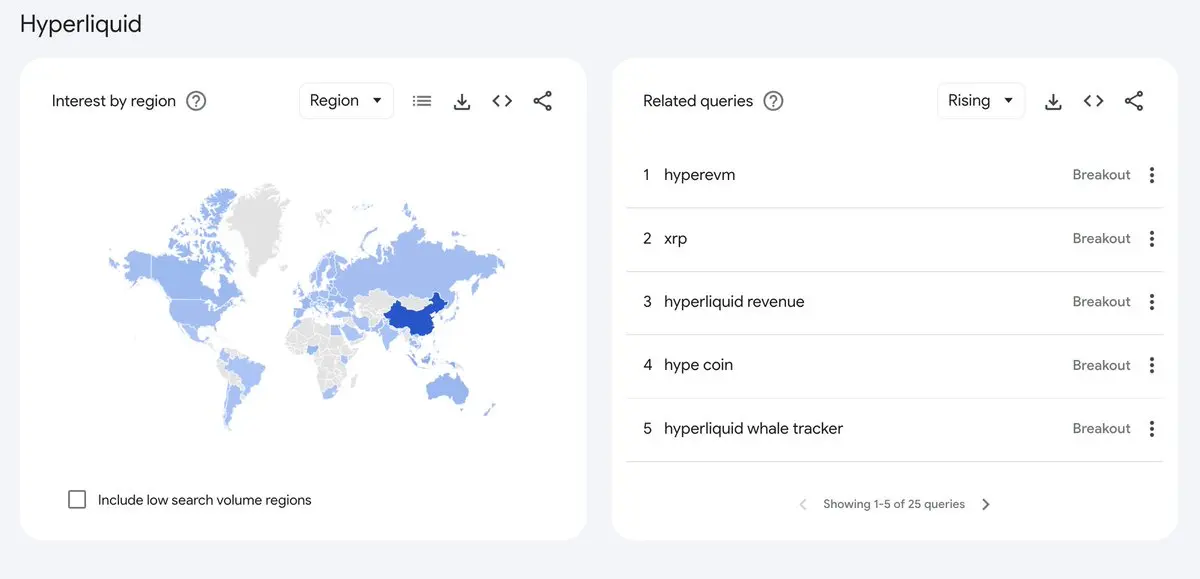Open the Rising dropdown

[x=981, y=101]
